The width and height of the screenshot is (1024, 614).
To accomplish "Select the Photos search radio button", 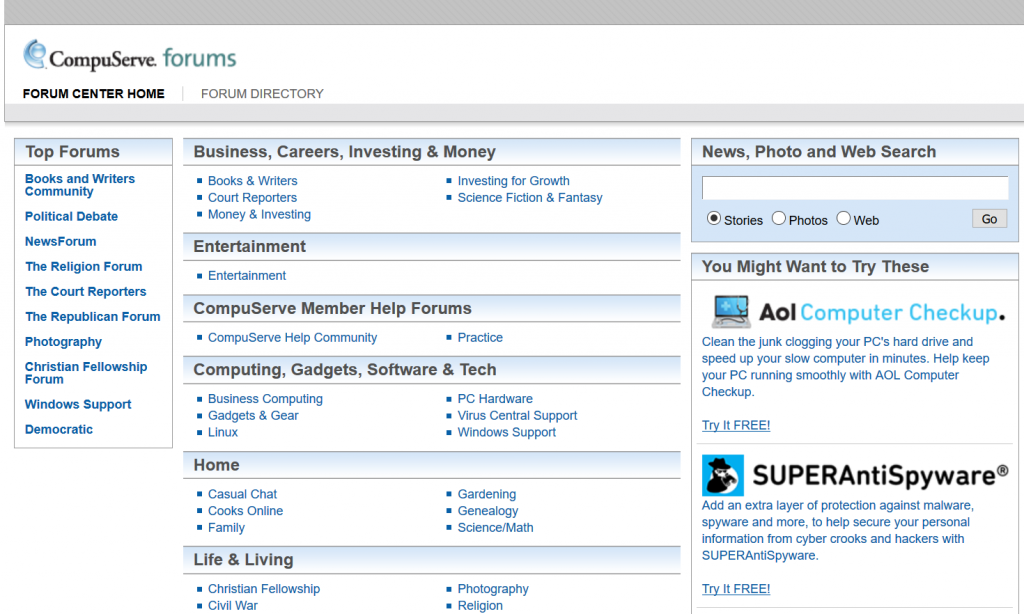I will [x=778, y=219].
